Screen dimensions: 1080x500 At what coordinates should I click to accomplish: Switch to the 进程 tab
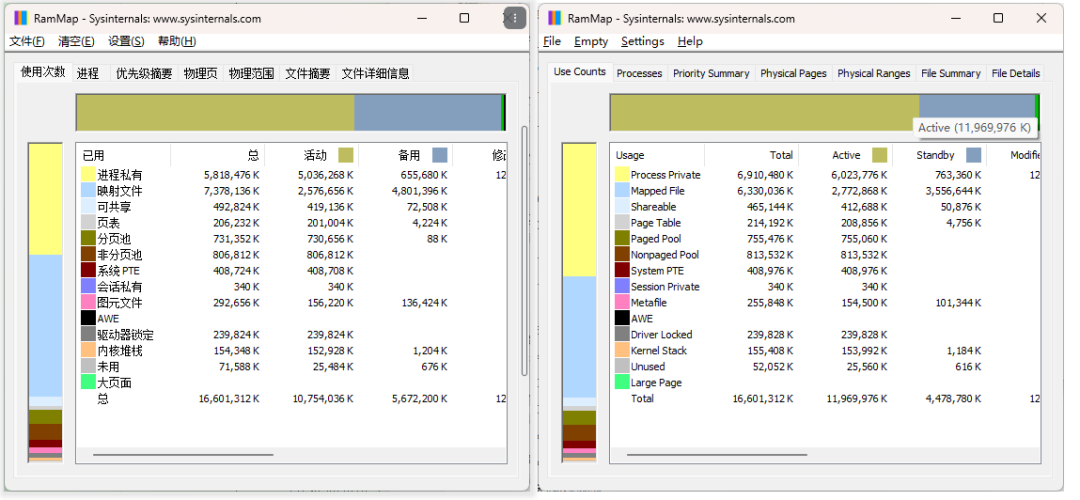pos(88,73)
